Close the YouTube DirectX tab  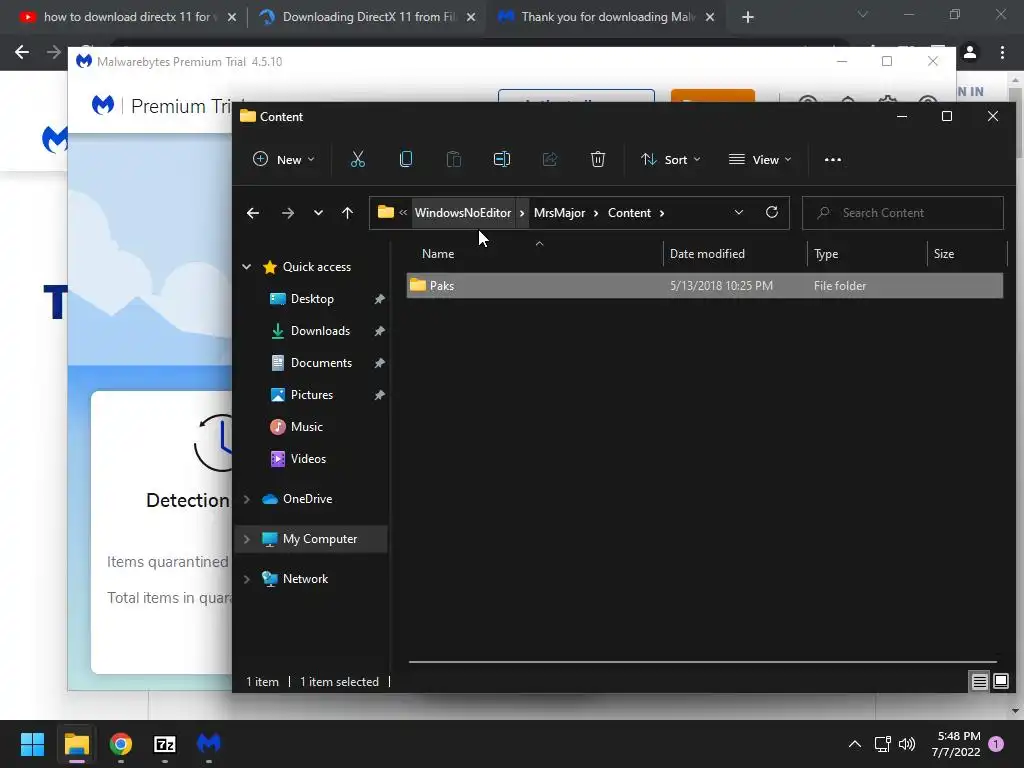[232, 17]
